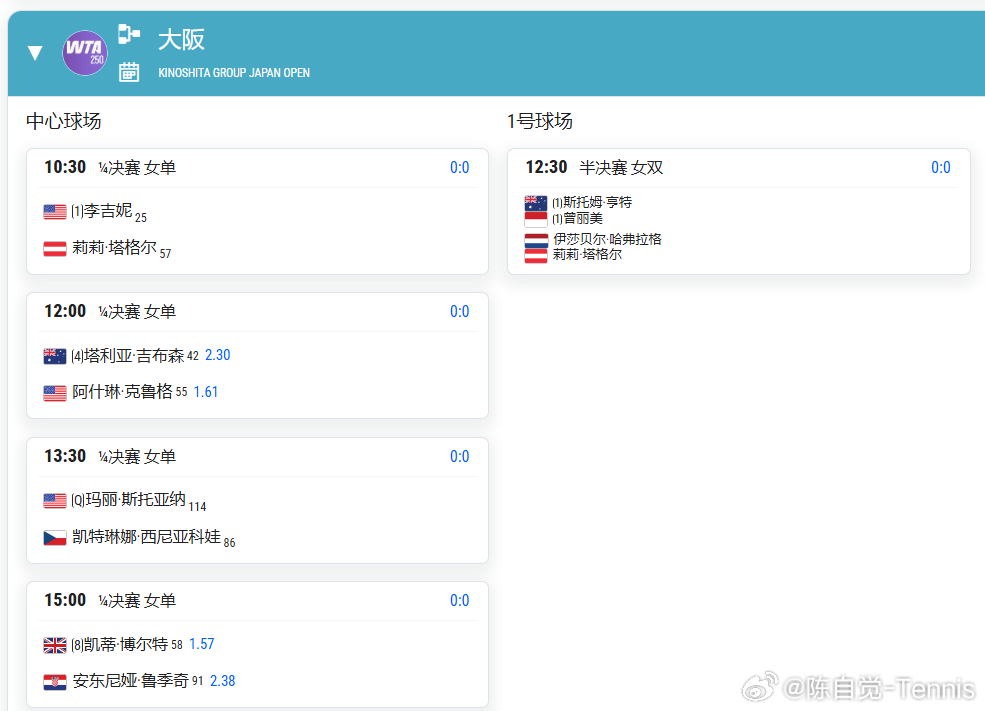Image resolution: width=985 pixels, height=711 pixels.
Task: Open doubles player 莉莉·塔格尔 on 1号球场
Action: click(587, 254)
